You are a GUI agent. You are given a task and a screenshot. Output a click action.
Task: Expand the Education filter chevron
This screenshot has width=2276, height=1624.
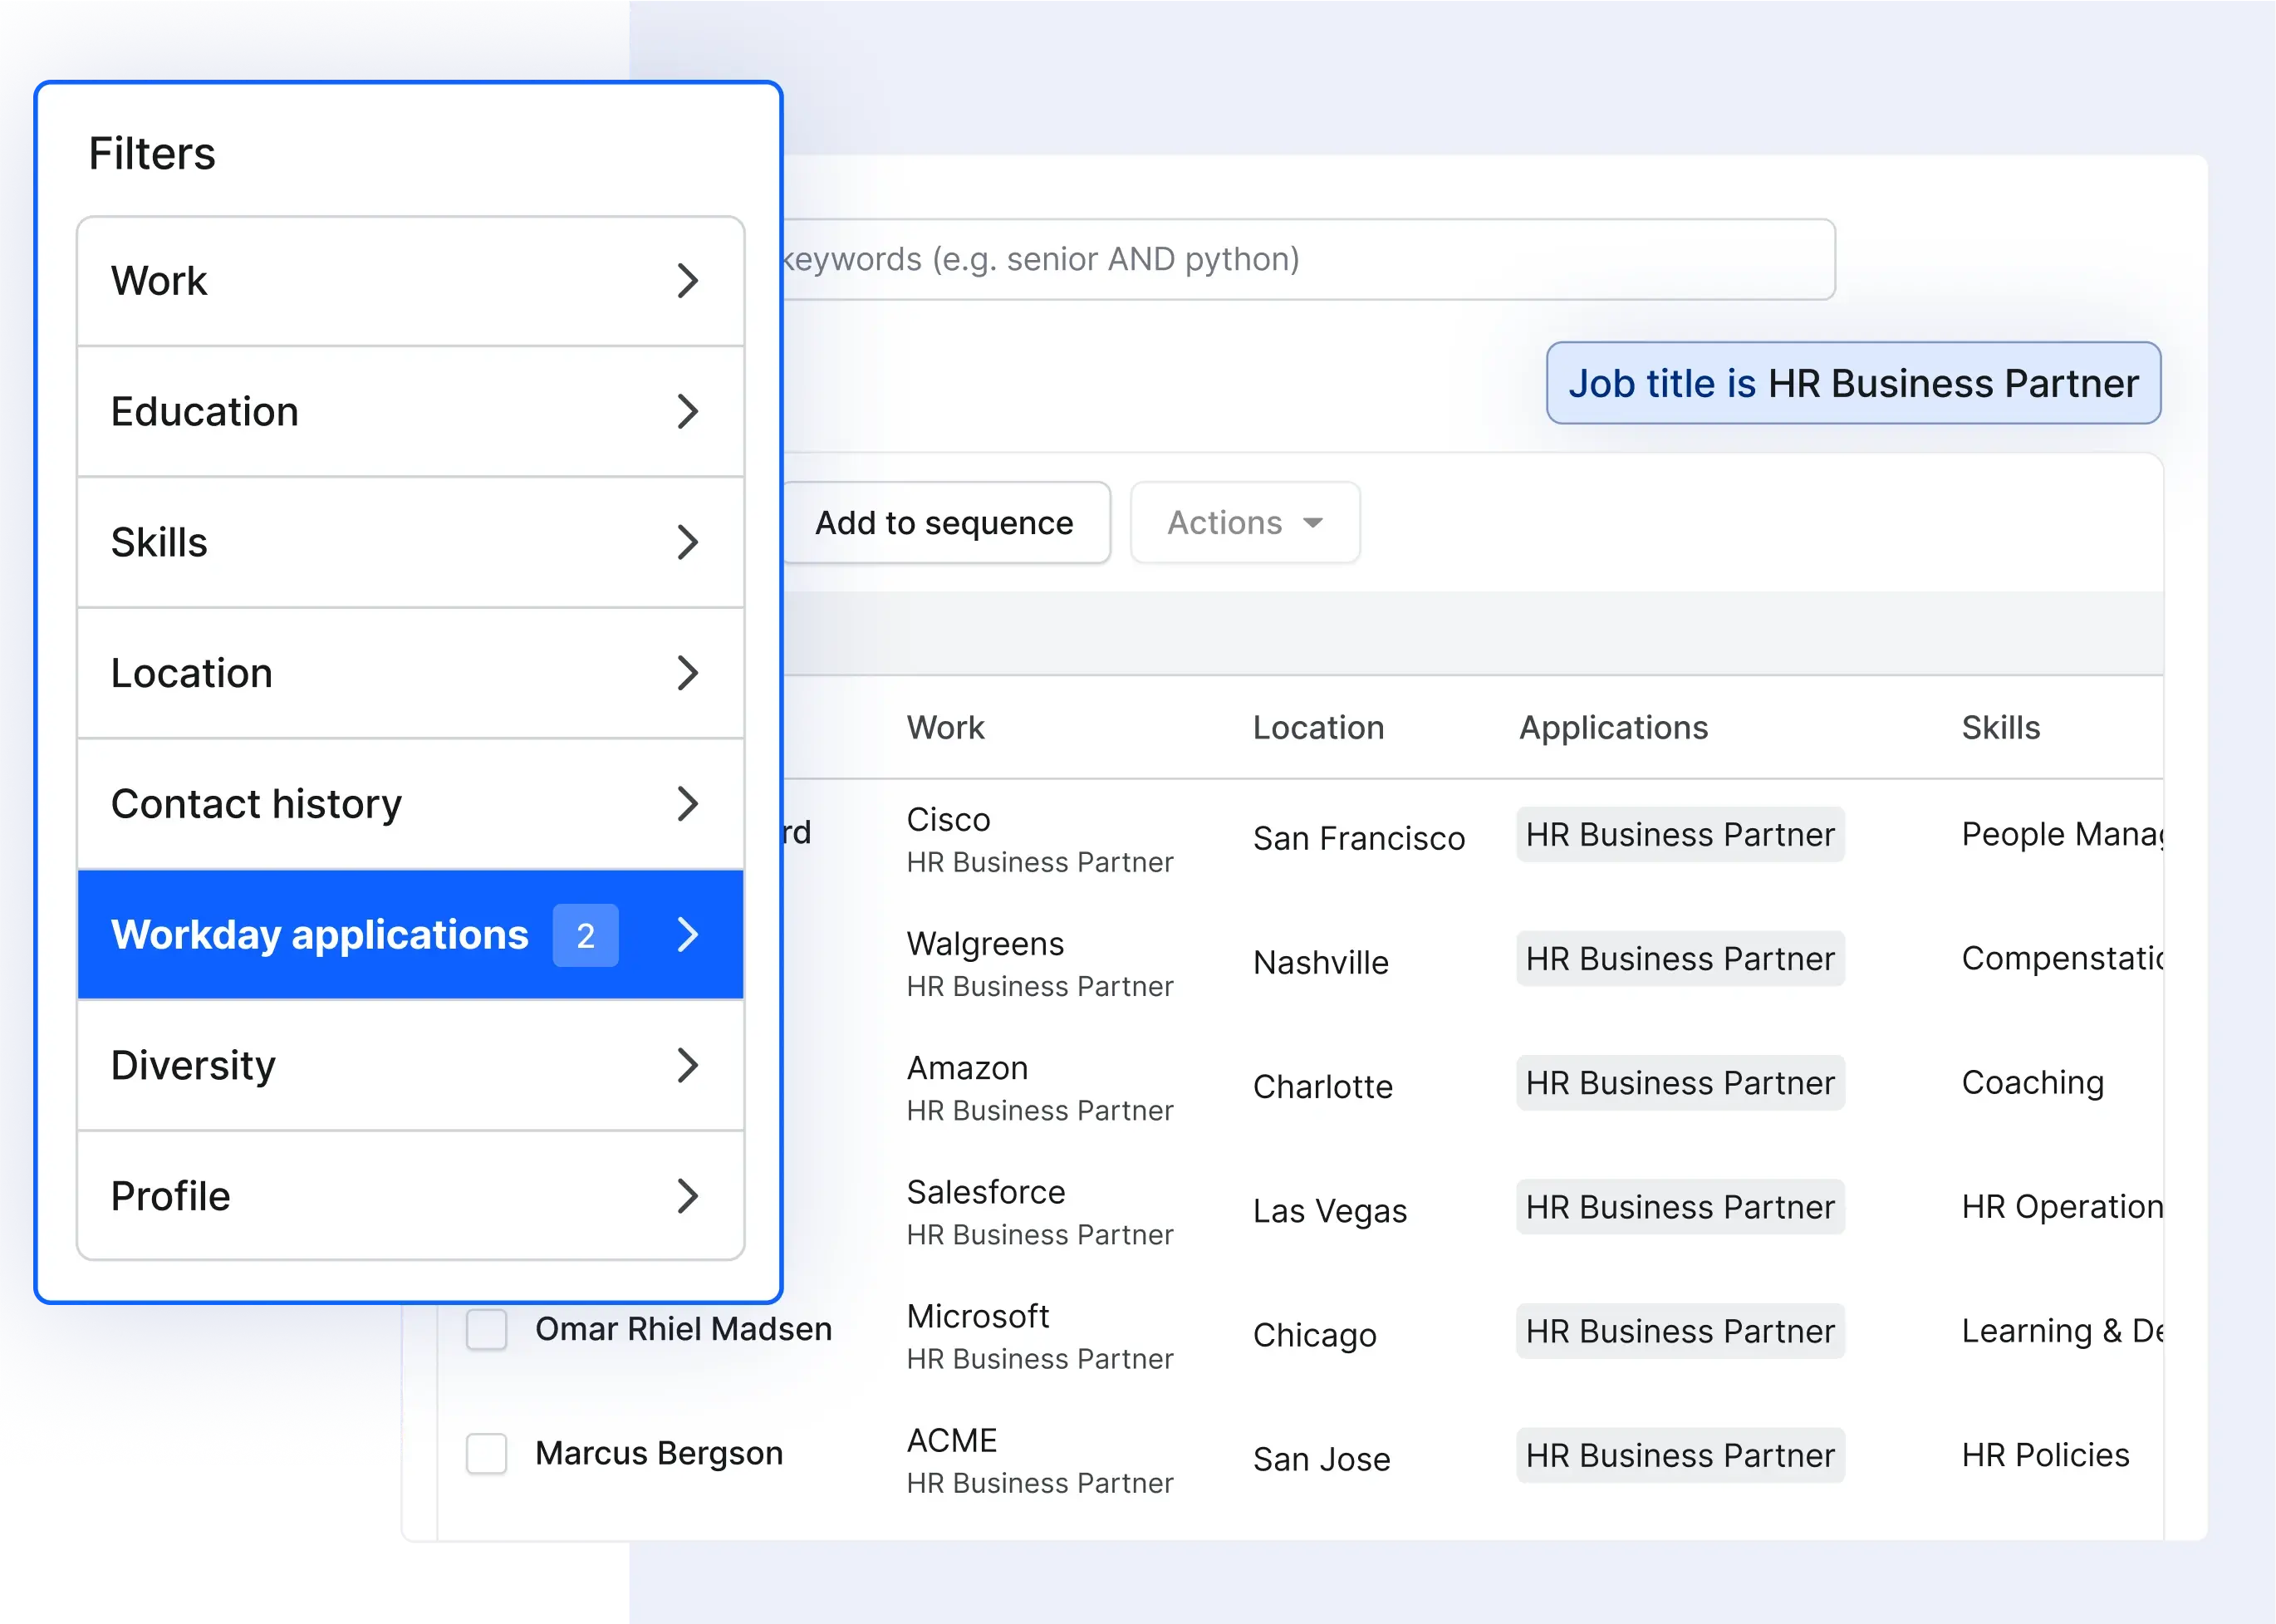click(x=687, y=411)
